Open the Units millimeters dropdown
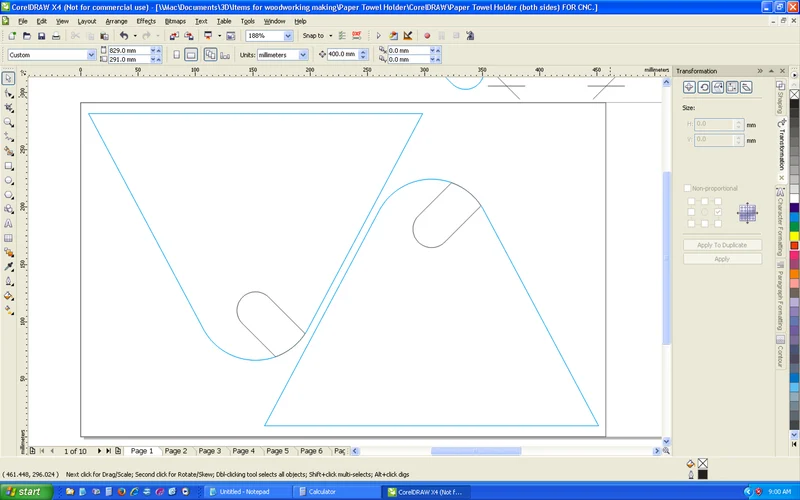Image resolution: width=800 pixels, height=500 pixels. point(303,55)
